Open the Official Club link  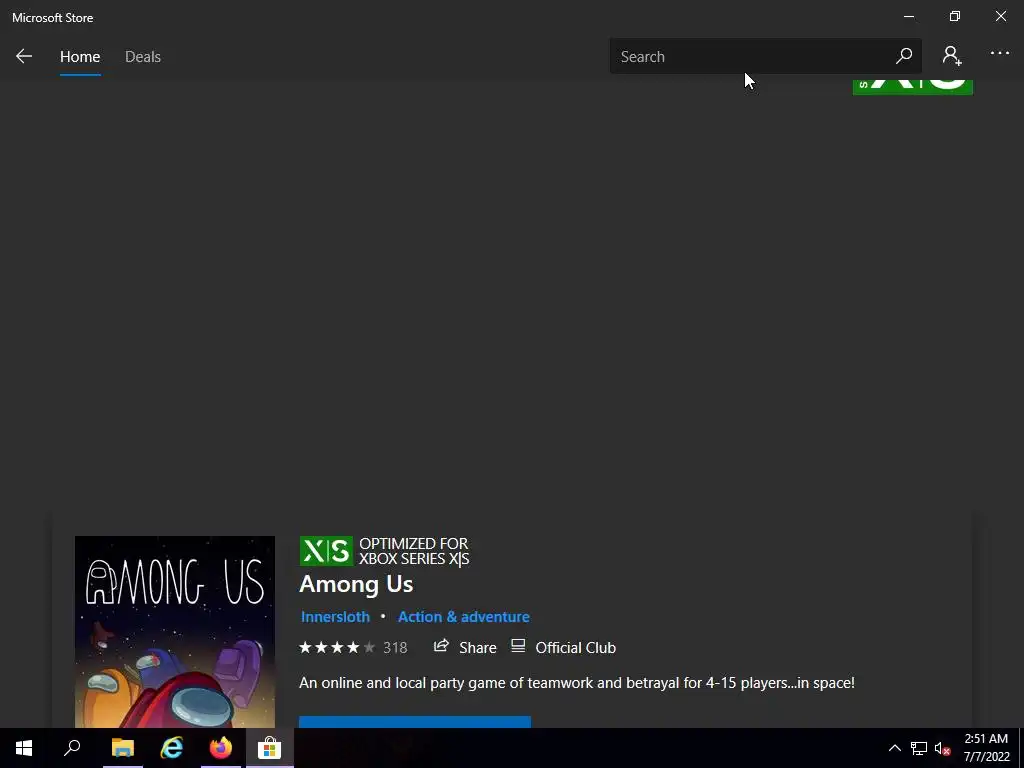coord(575,647)
